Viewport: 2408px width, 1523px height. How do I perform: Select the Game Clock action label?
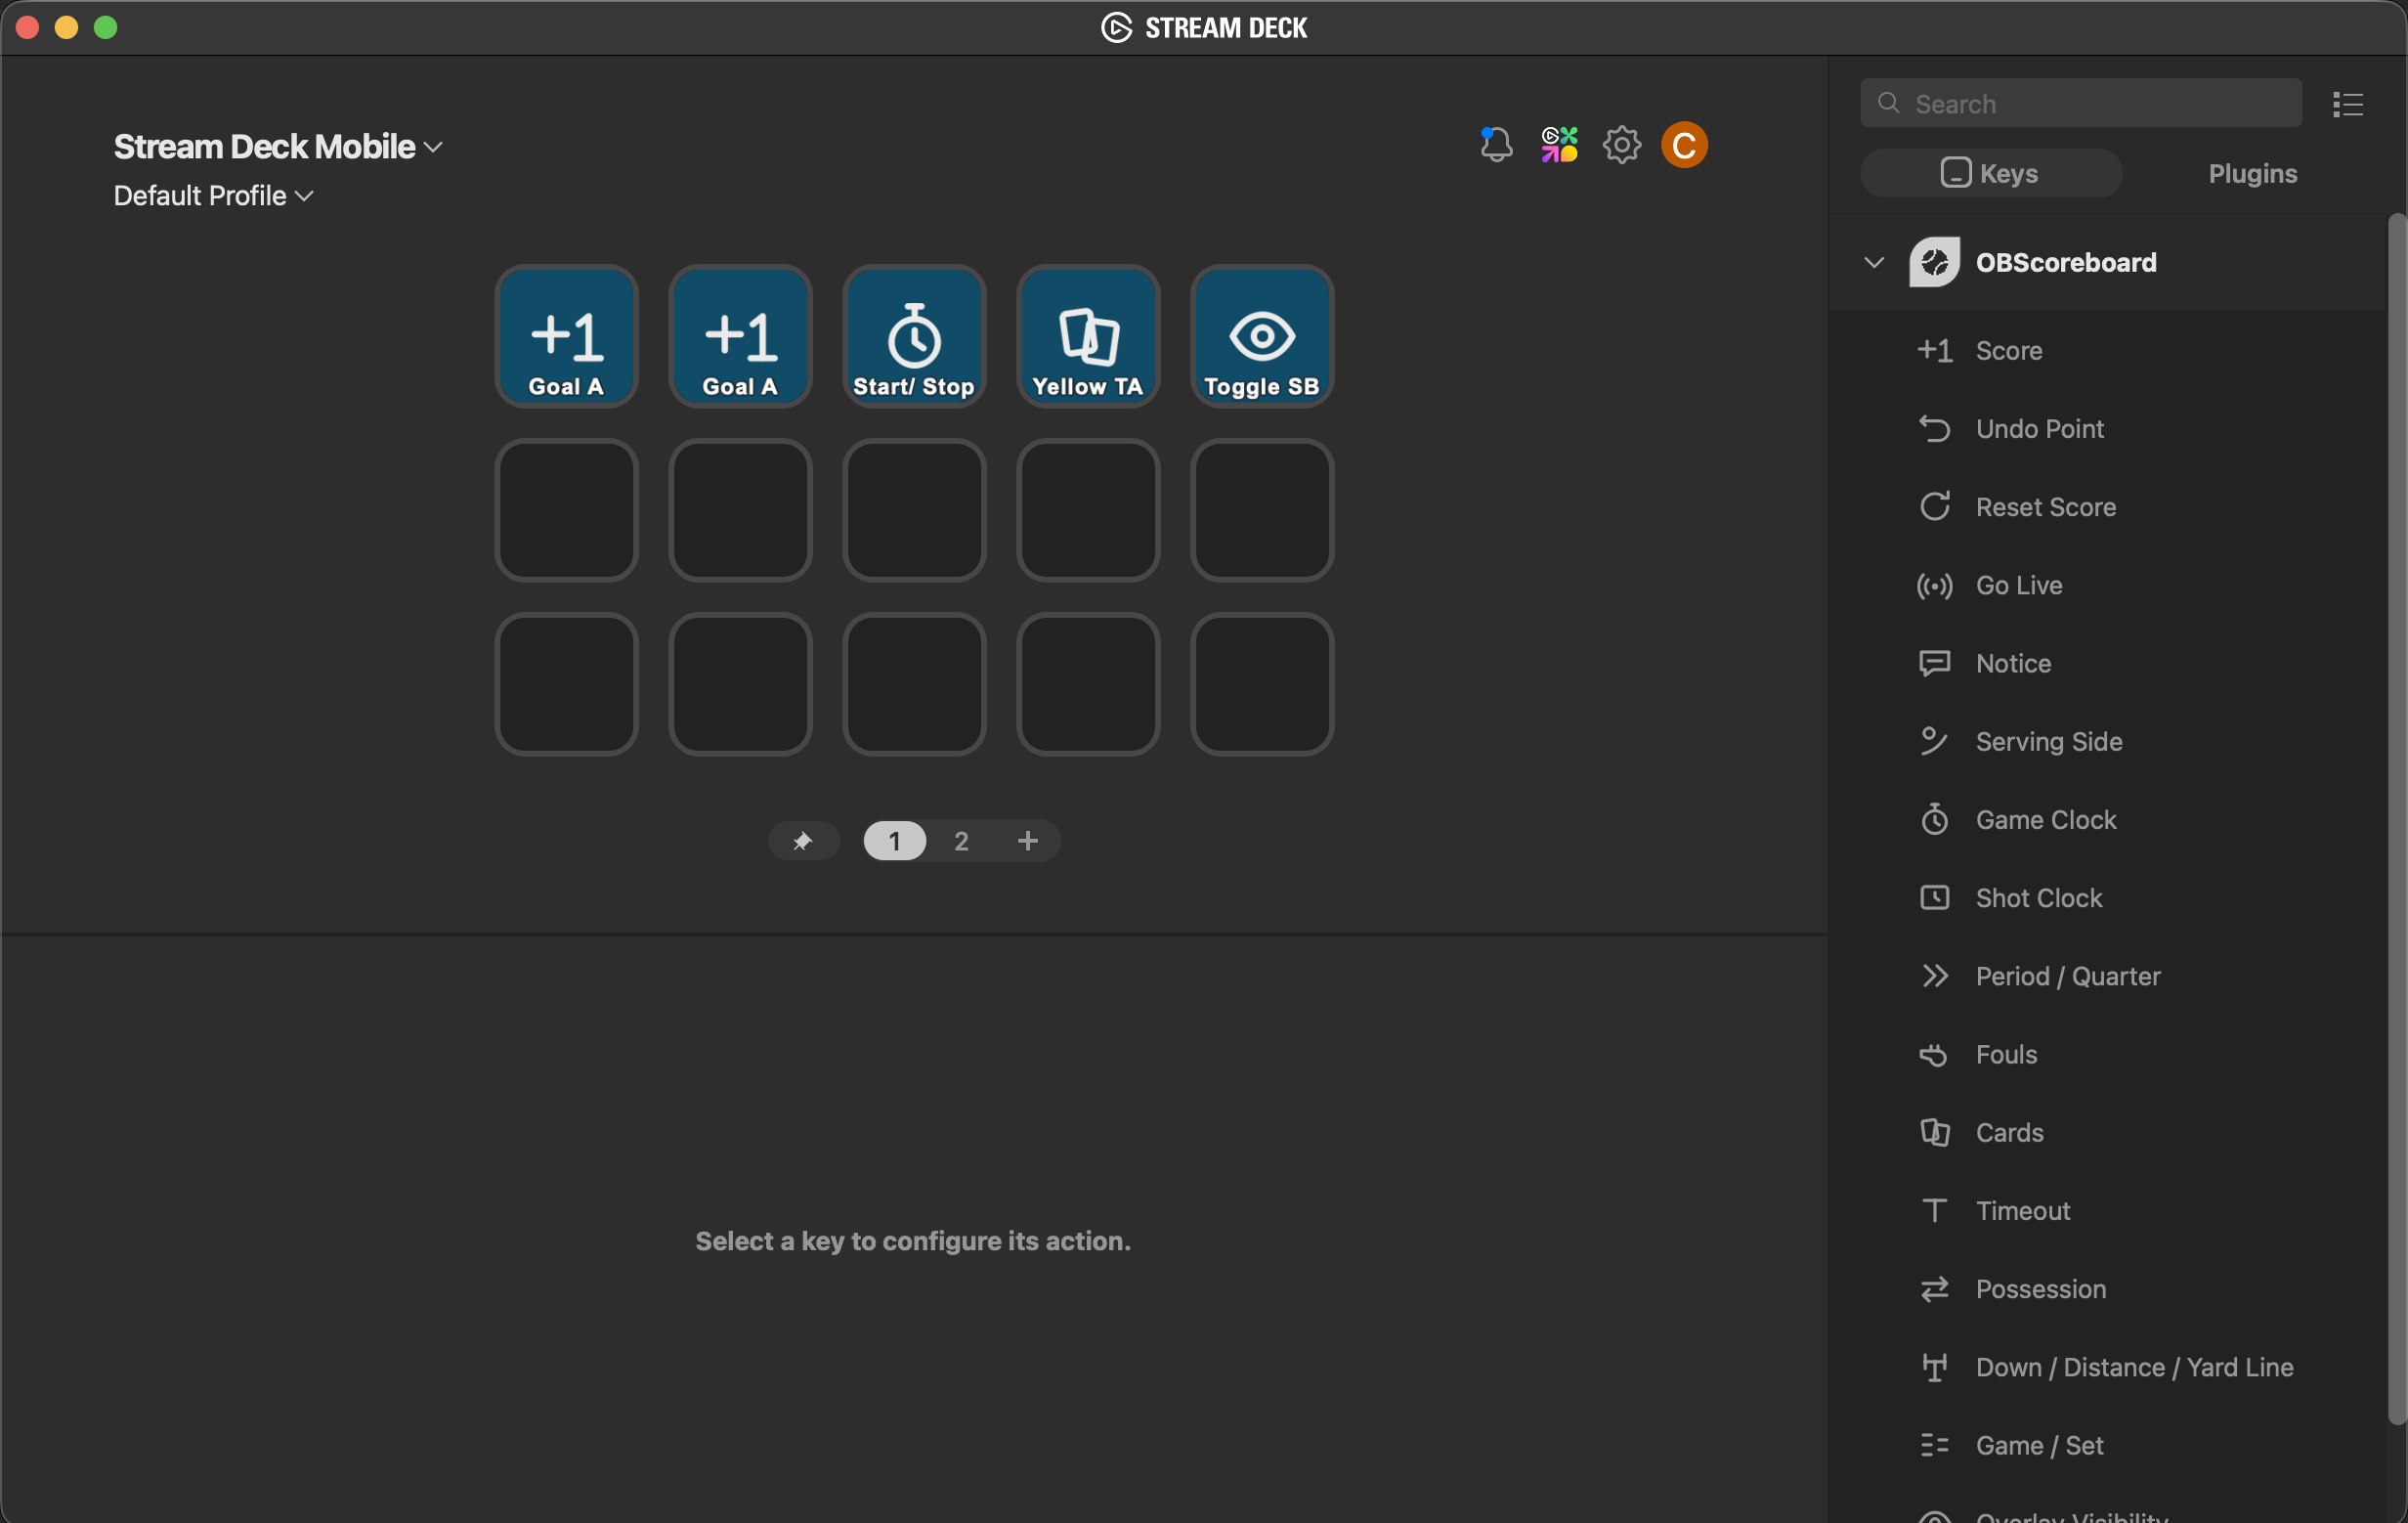pos(2046,820)
